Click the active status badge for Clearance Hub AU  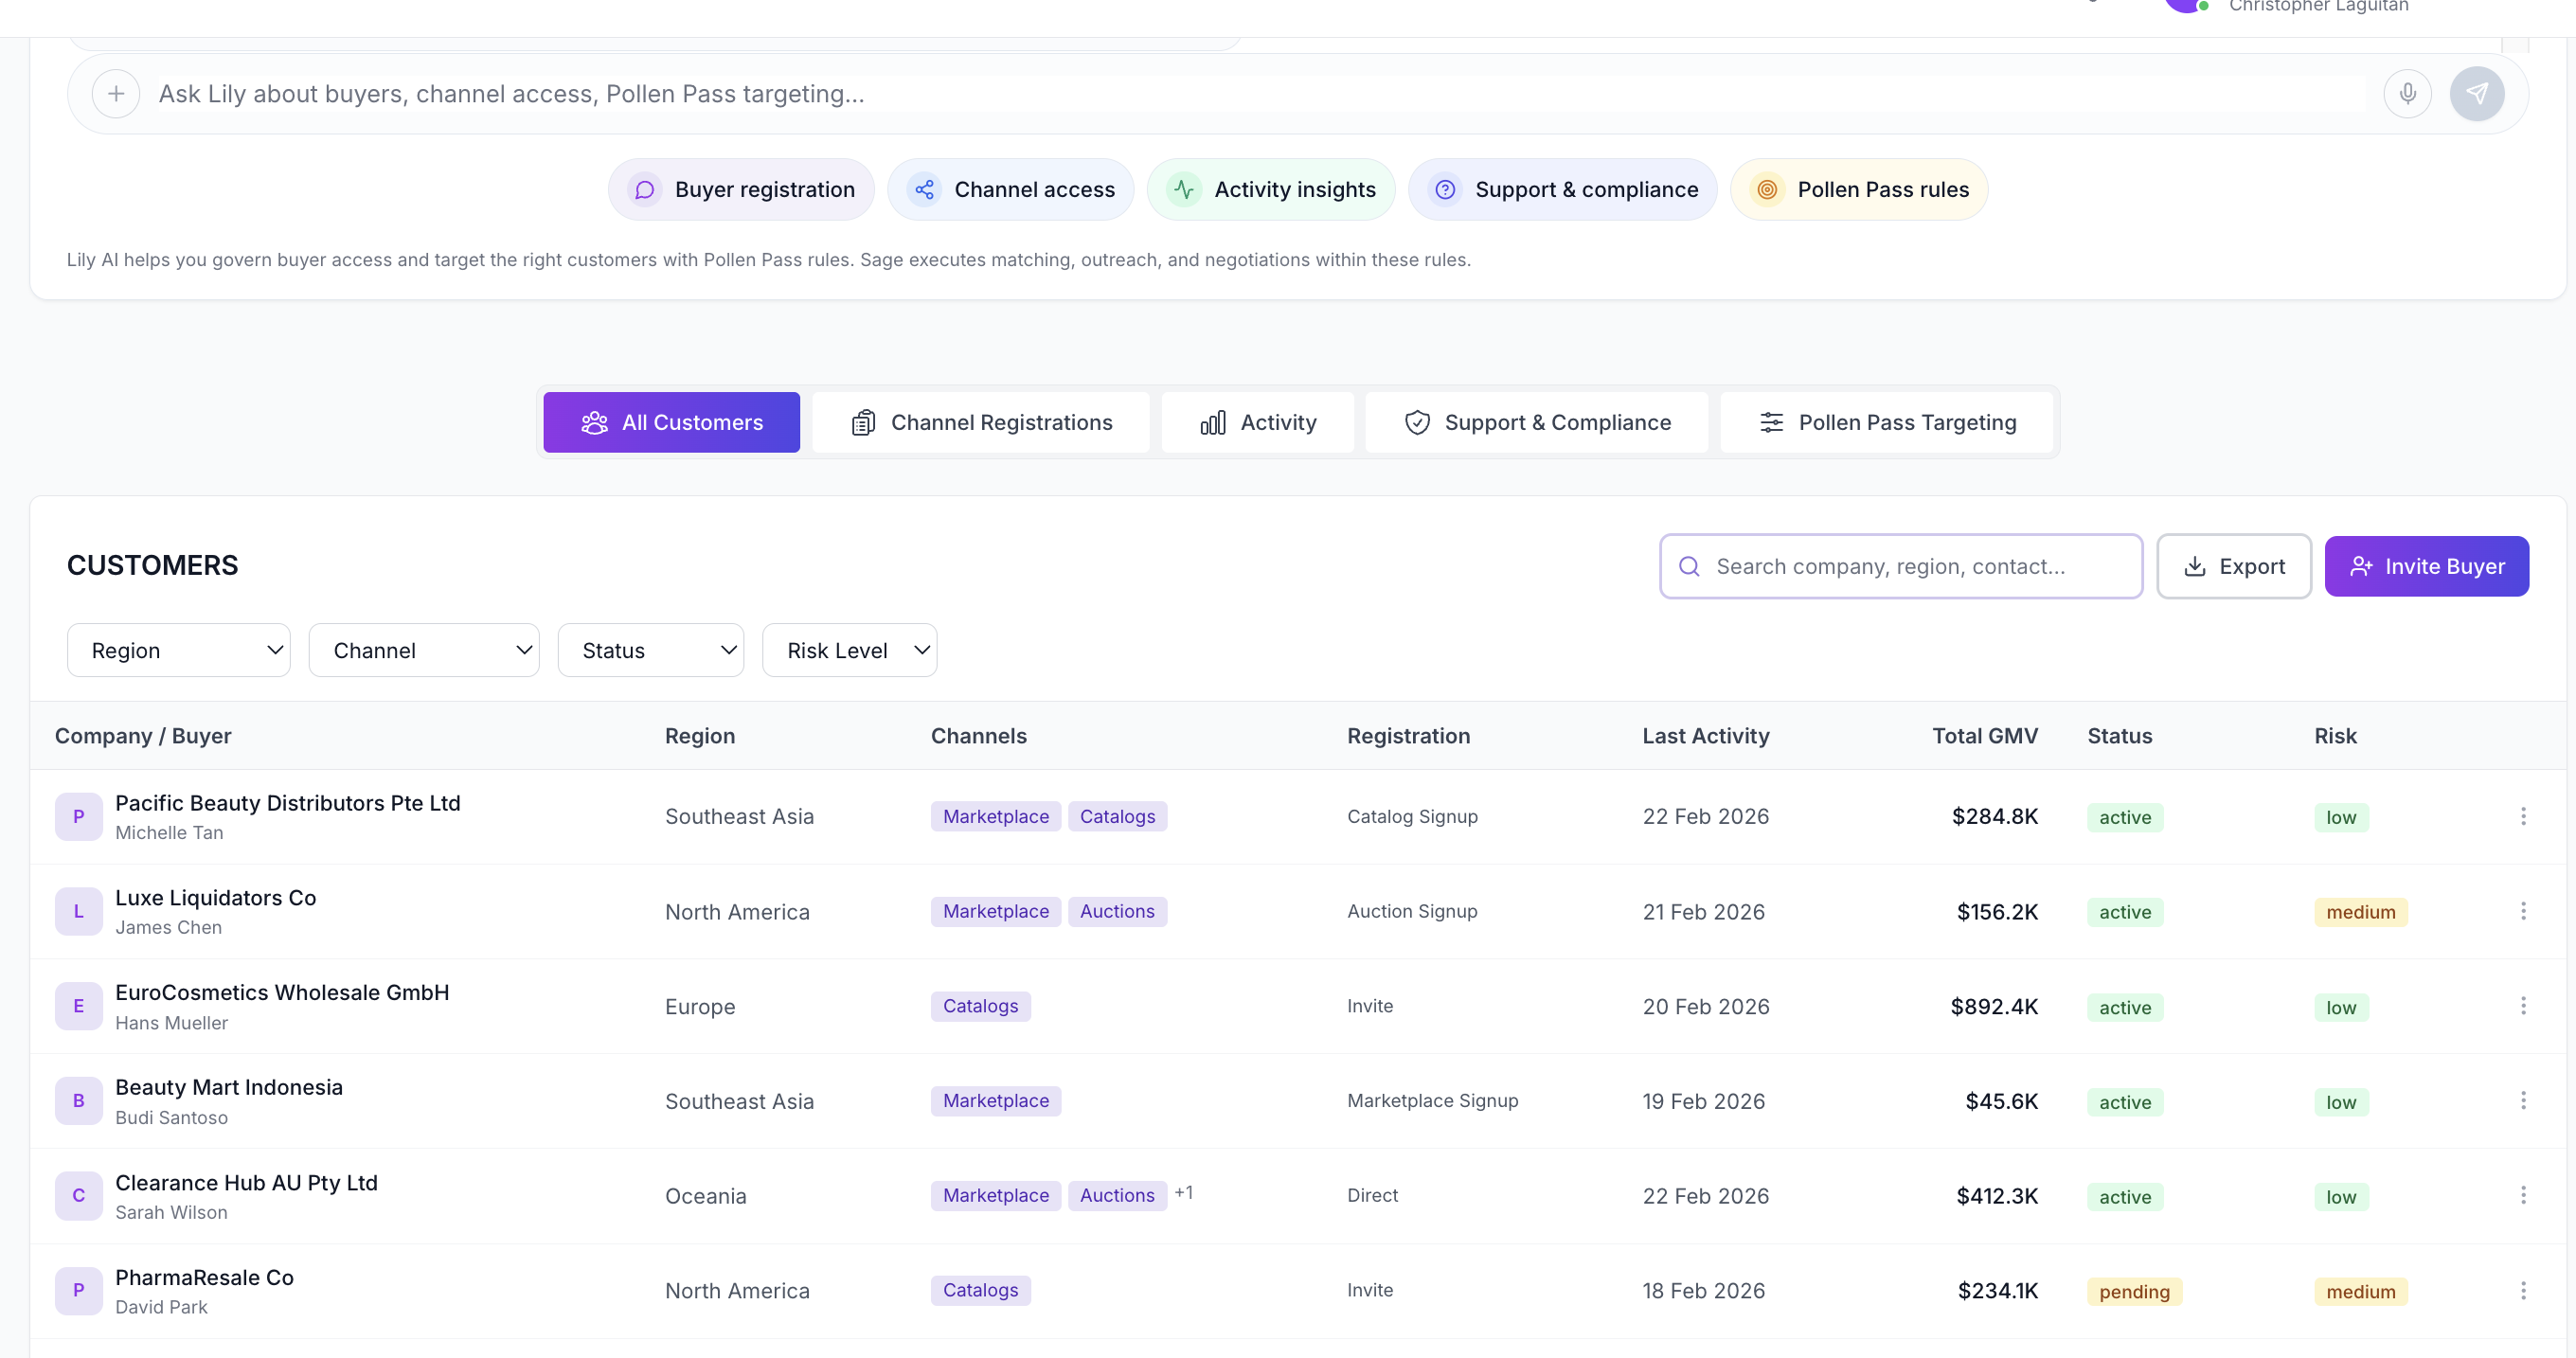click(2125, 1197)
